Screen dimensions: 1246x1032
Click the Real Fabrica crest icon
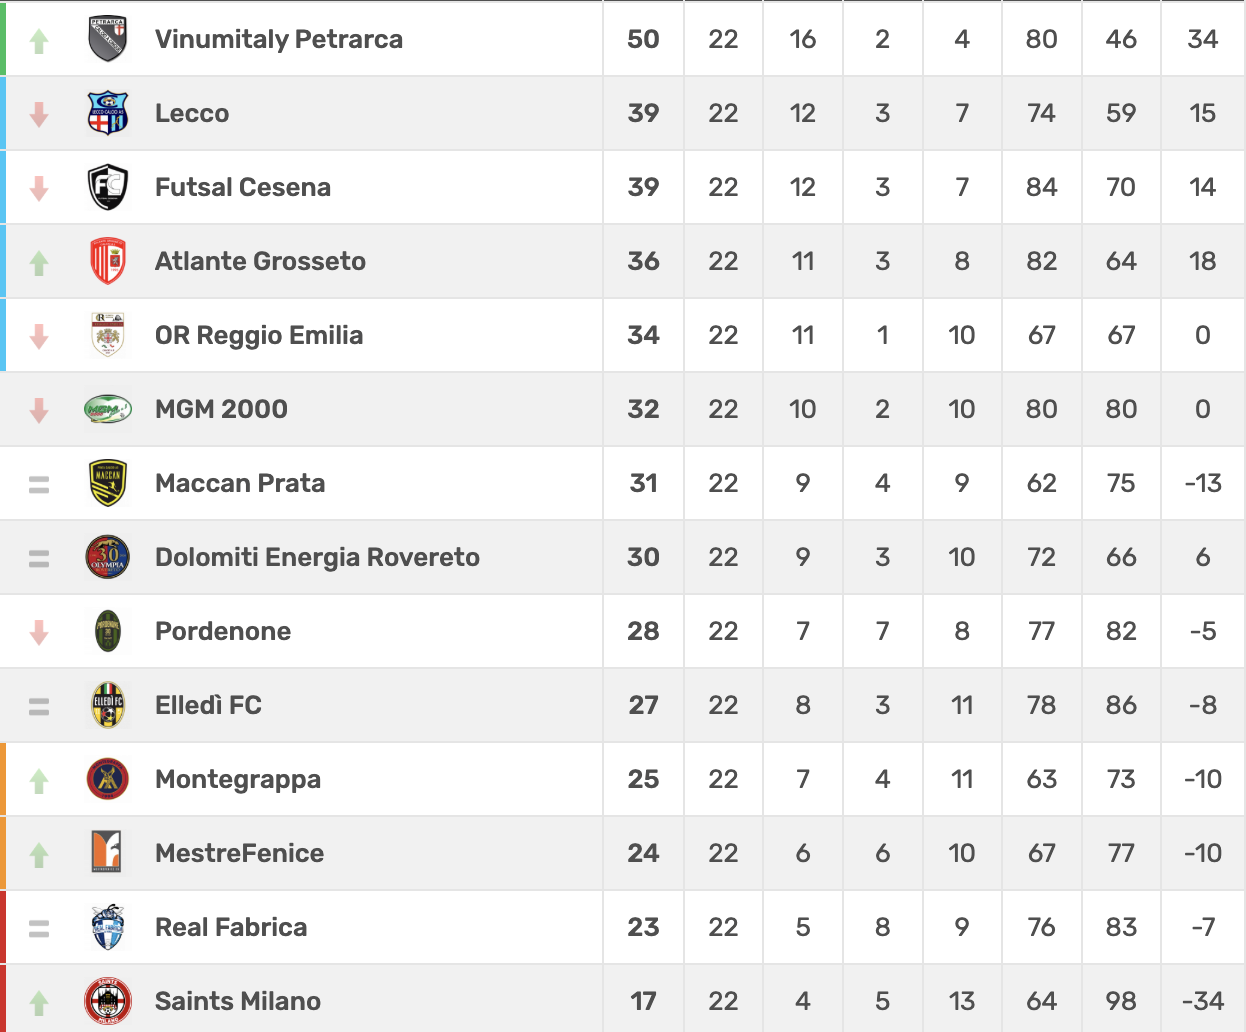point(108,927)
